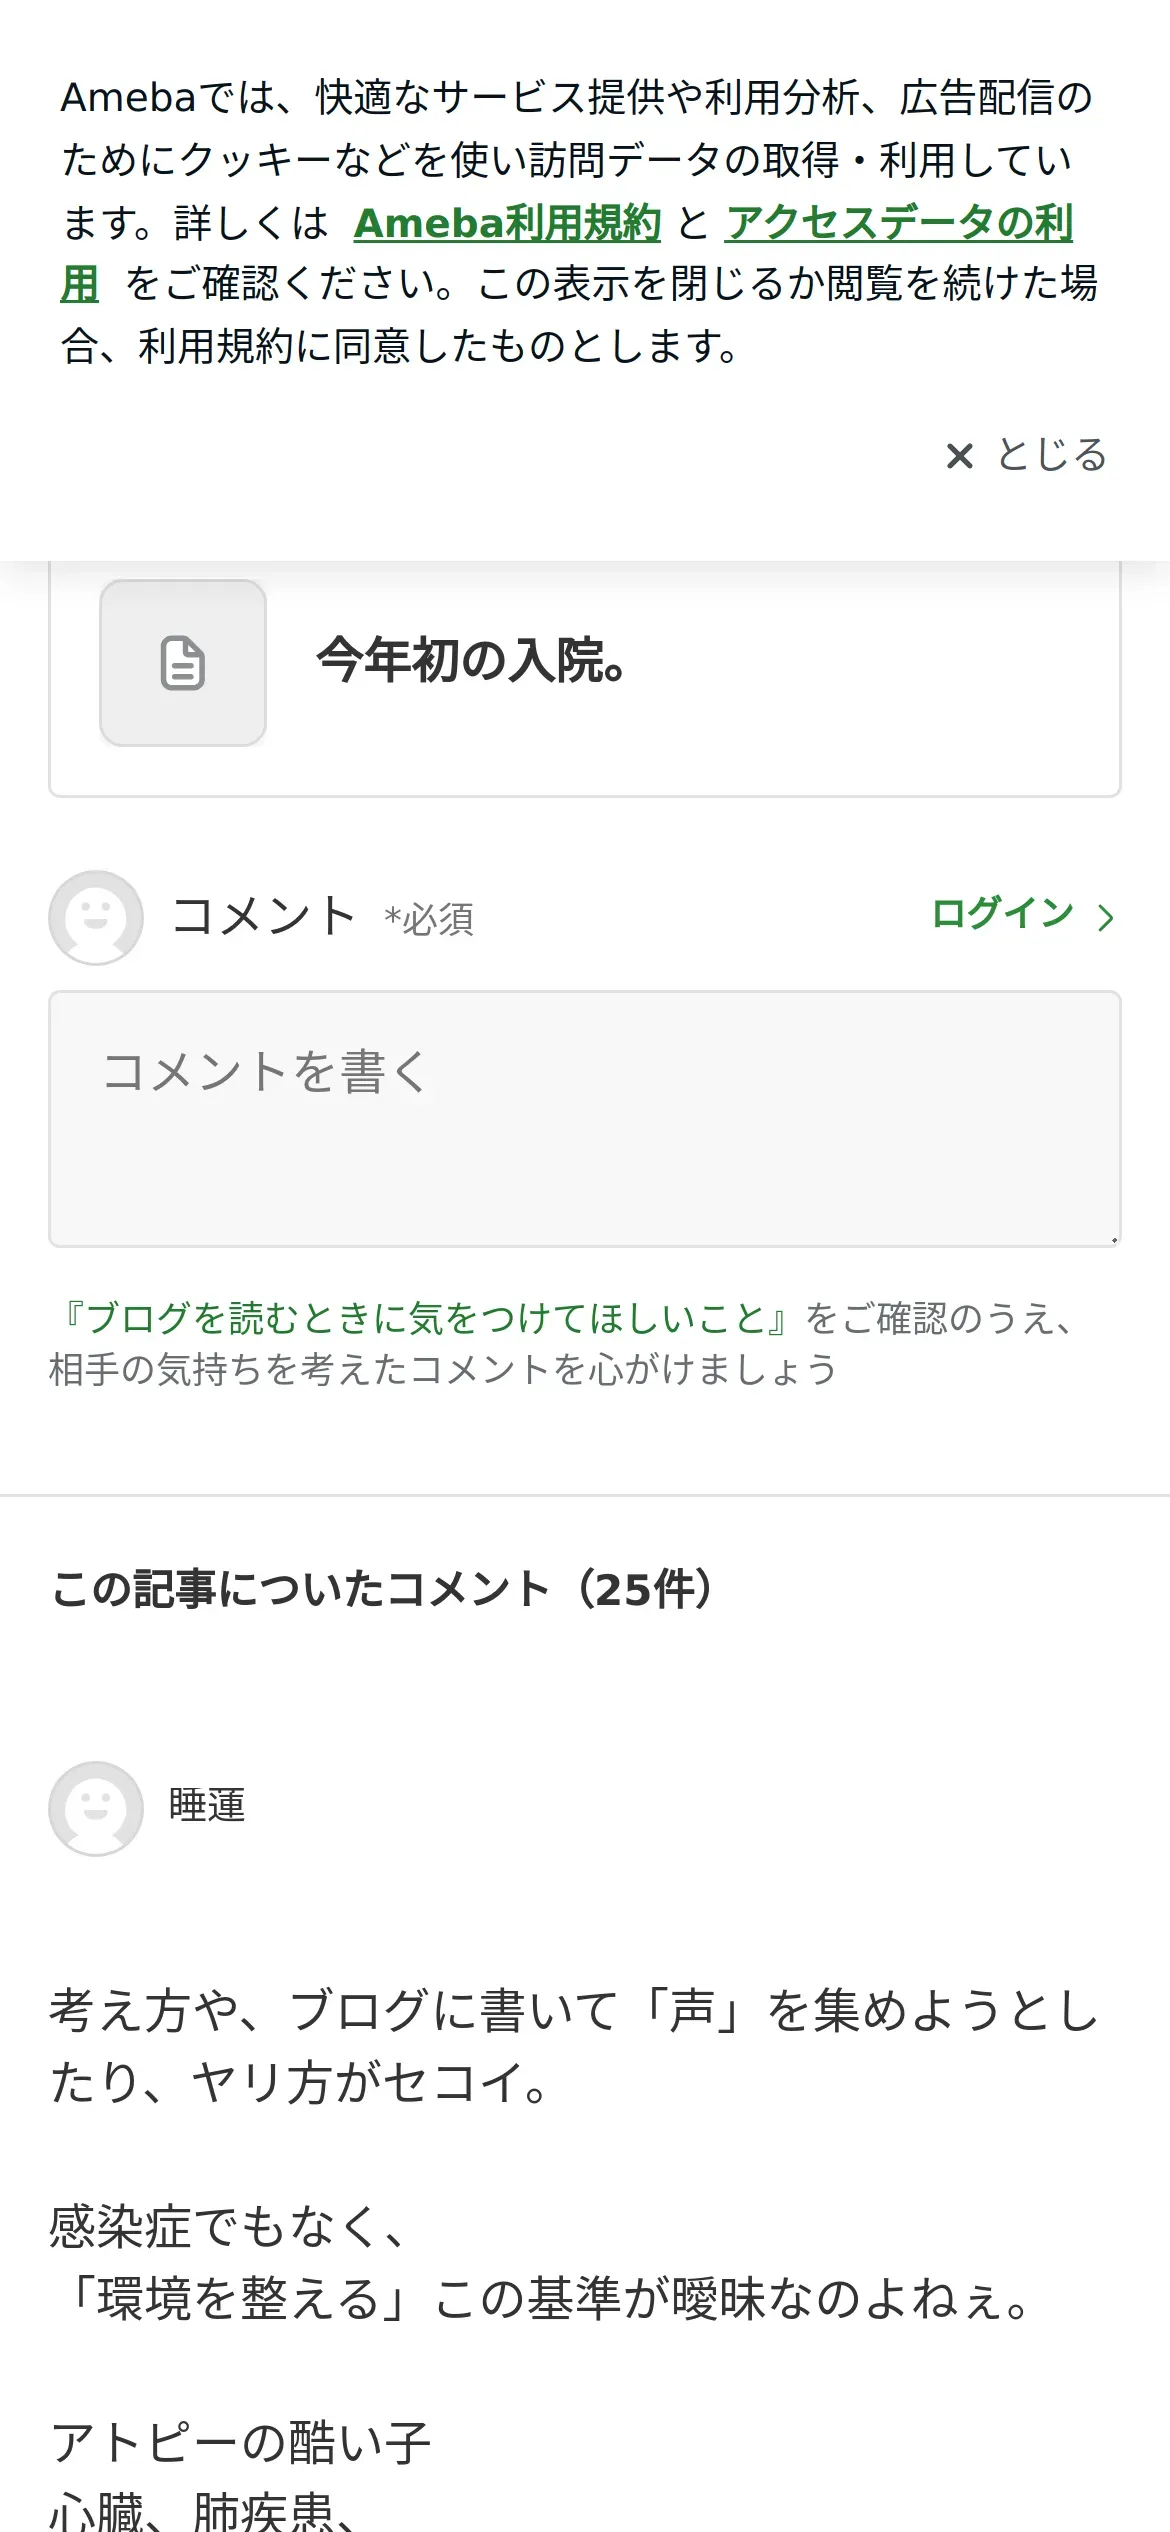The image size is (1170, 2532).
Task: Click the cookie notice paragraph text
Action: click(580, 222)
